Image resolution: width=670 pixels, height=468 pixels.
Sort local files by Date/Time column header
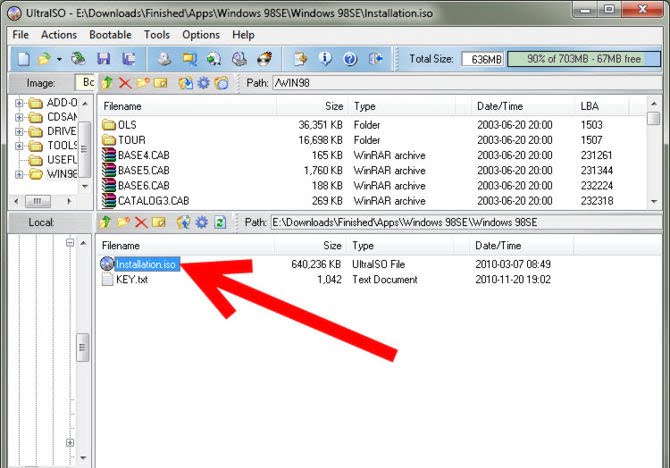[498, 245]
